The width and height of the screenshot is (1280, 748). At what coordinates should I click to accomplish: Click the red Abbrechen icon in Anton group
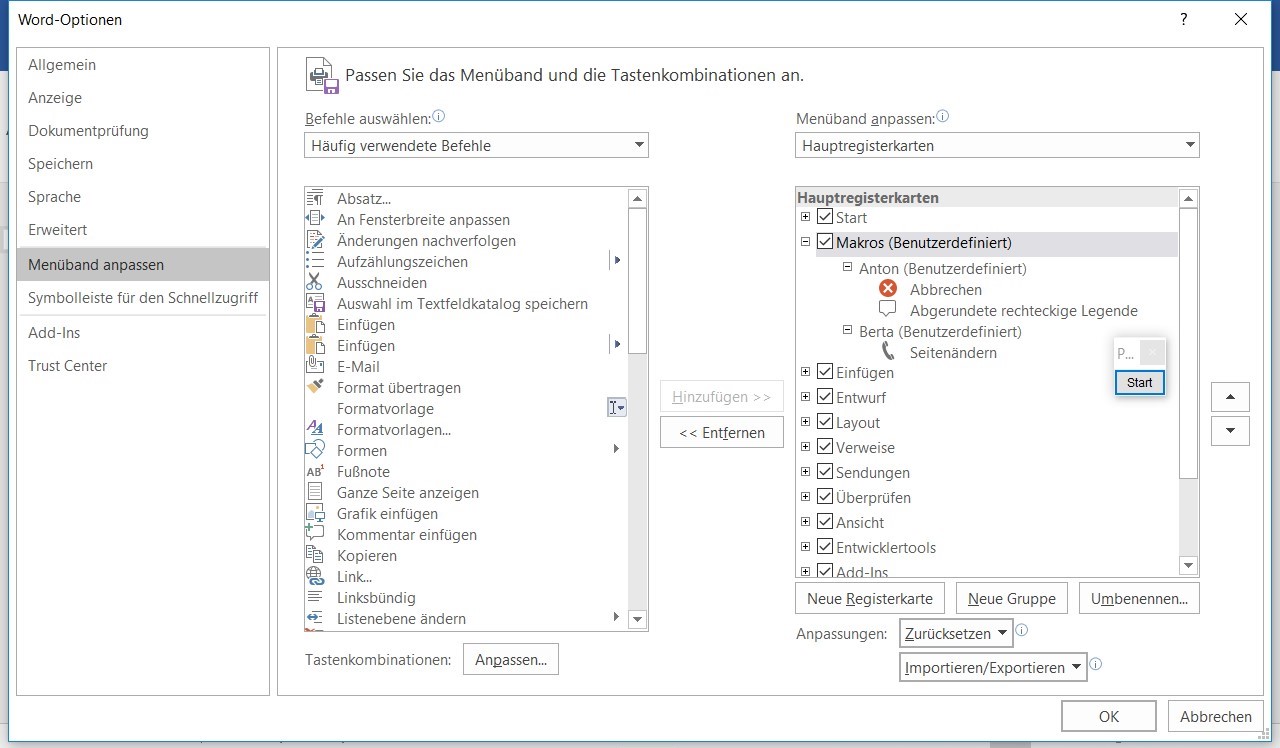pyautogui.click(x=888, y=289)
